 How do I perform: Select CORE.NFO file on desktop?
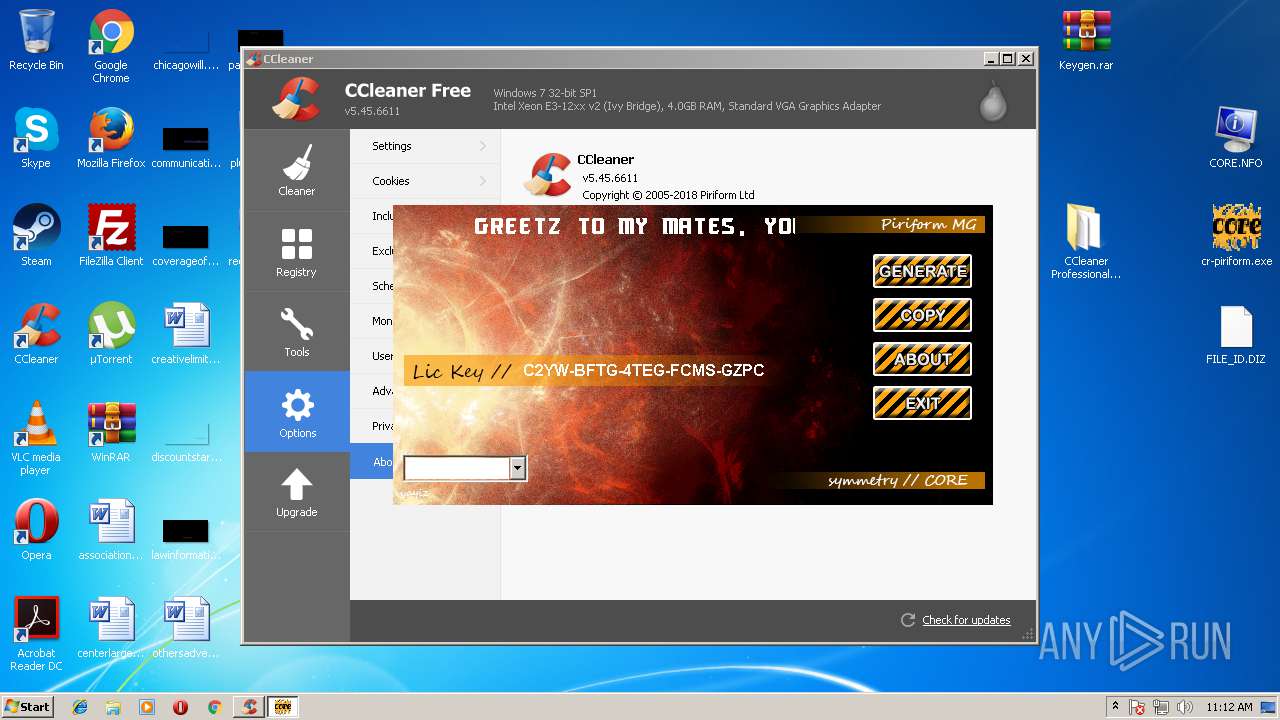(x=1236, y=138)
